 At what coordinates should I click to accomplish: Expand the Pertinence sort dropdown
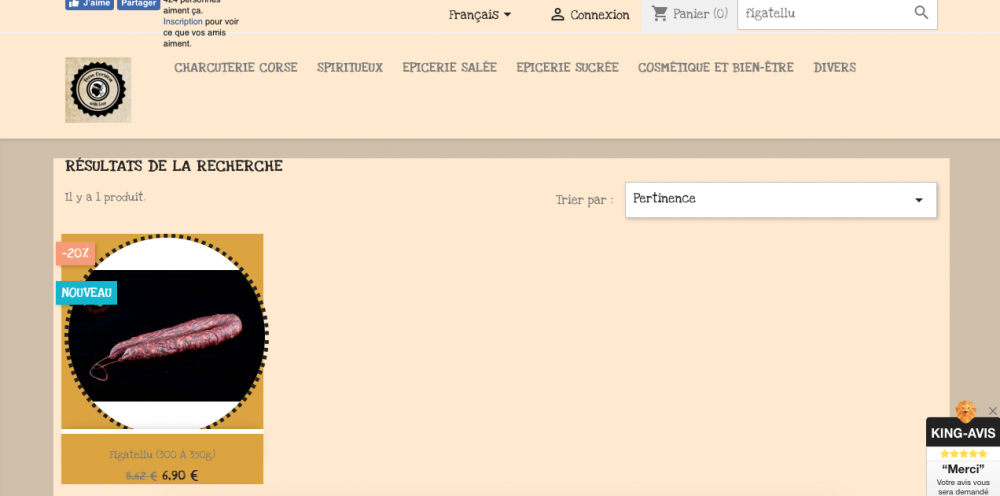tap(781, 200)
